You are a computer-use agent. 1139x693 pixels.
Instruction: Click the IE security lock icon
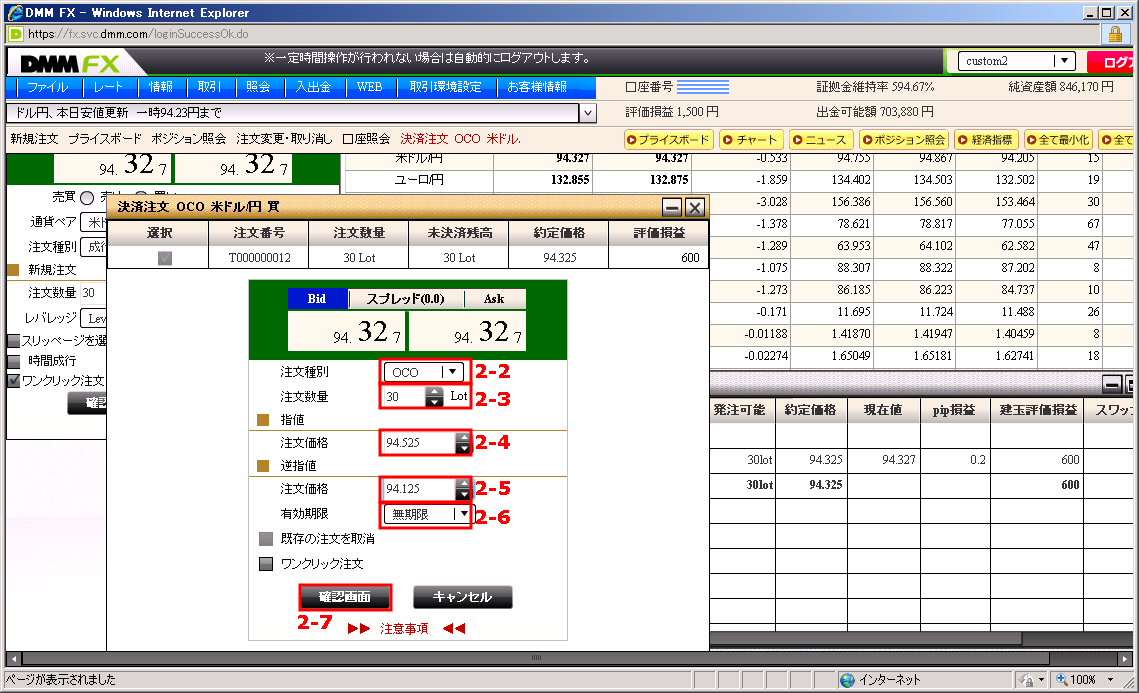[1115, 34]
